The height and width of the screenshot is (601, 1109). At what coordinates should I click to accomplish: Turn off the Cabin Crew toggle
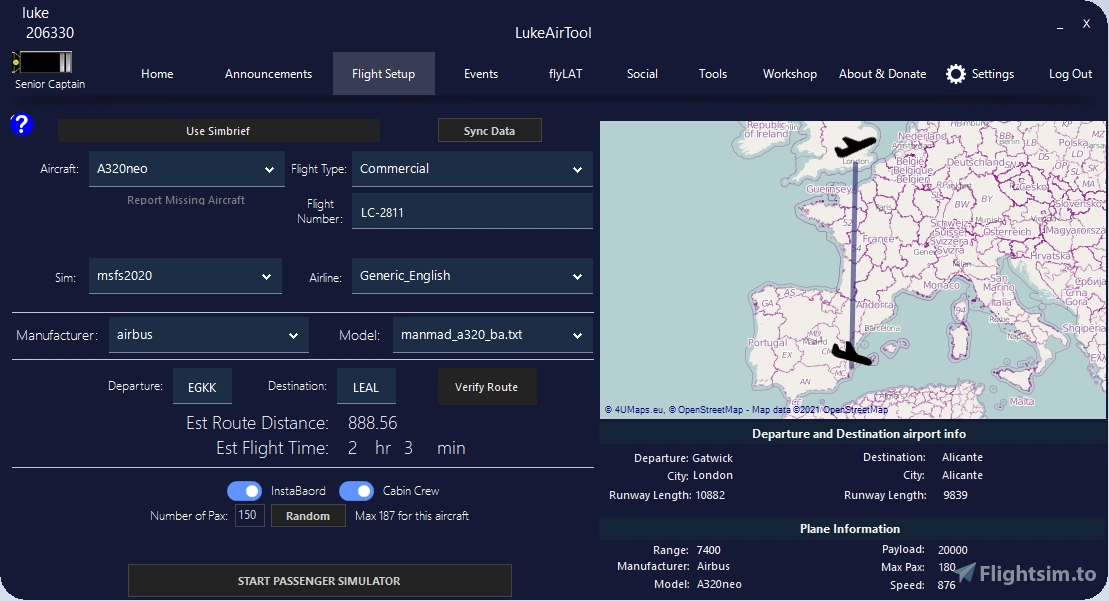pyautogui.click(x=358, y=490)
